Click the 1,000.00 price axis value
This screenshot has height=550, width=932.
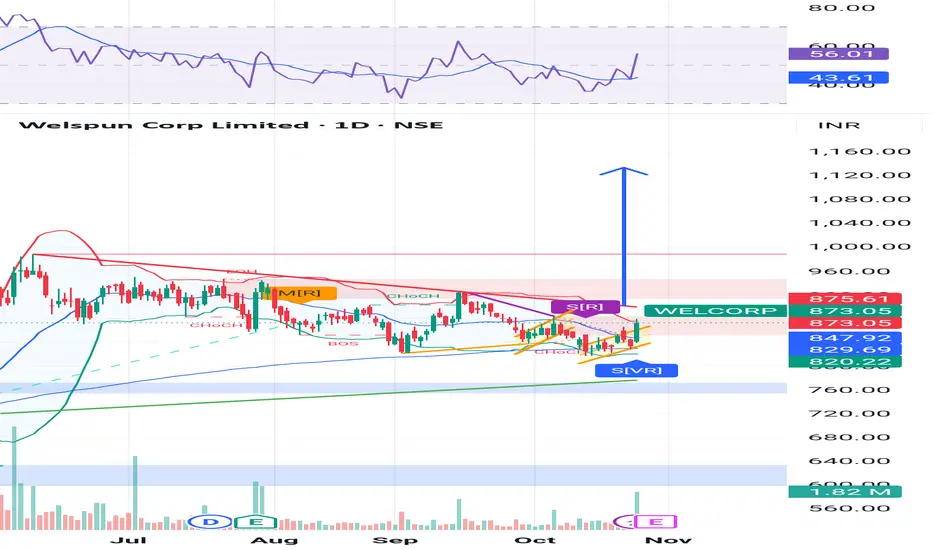[x=860, y=247]
